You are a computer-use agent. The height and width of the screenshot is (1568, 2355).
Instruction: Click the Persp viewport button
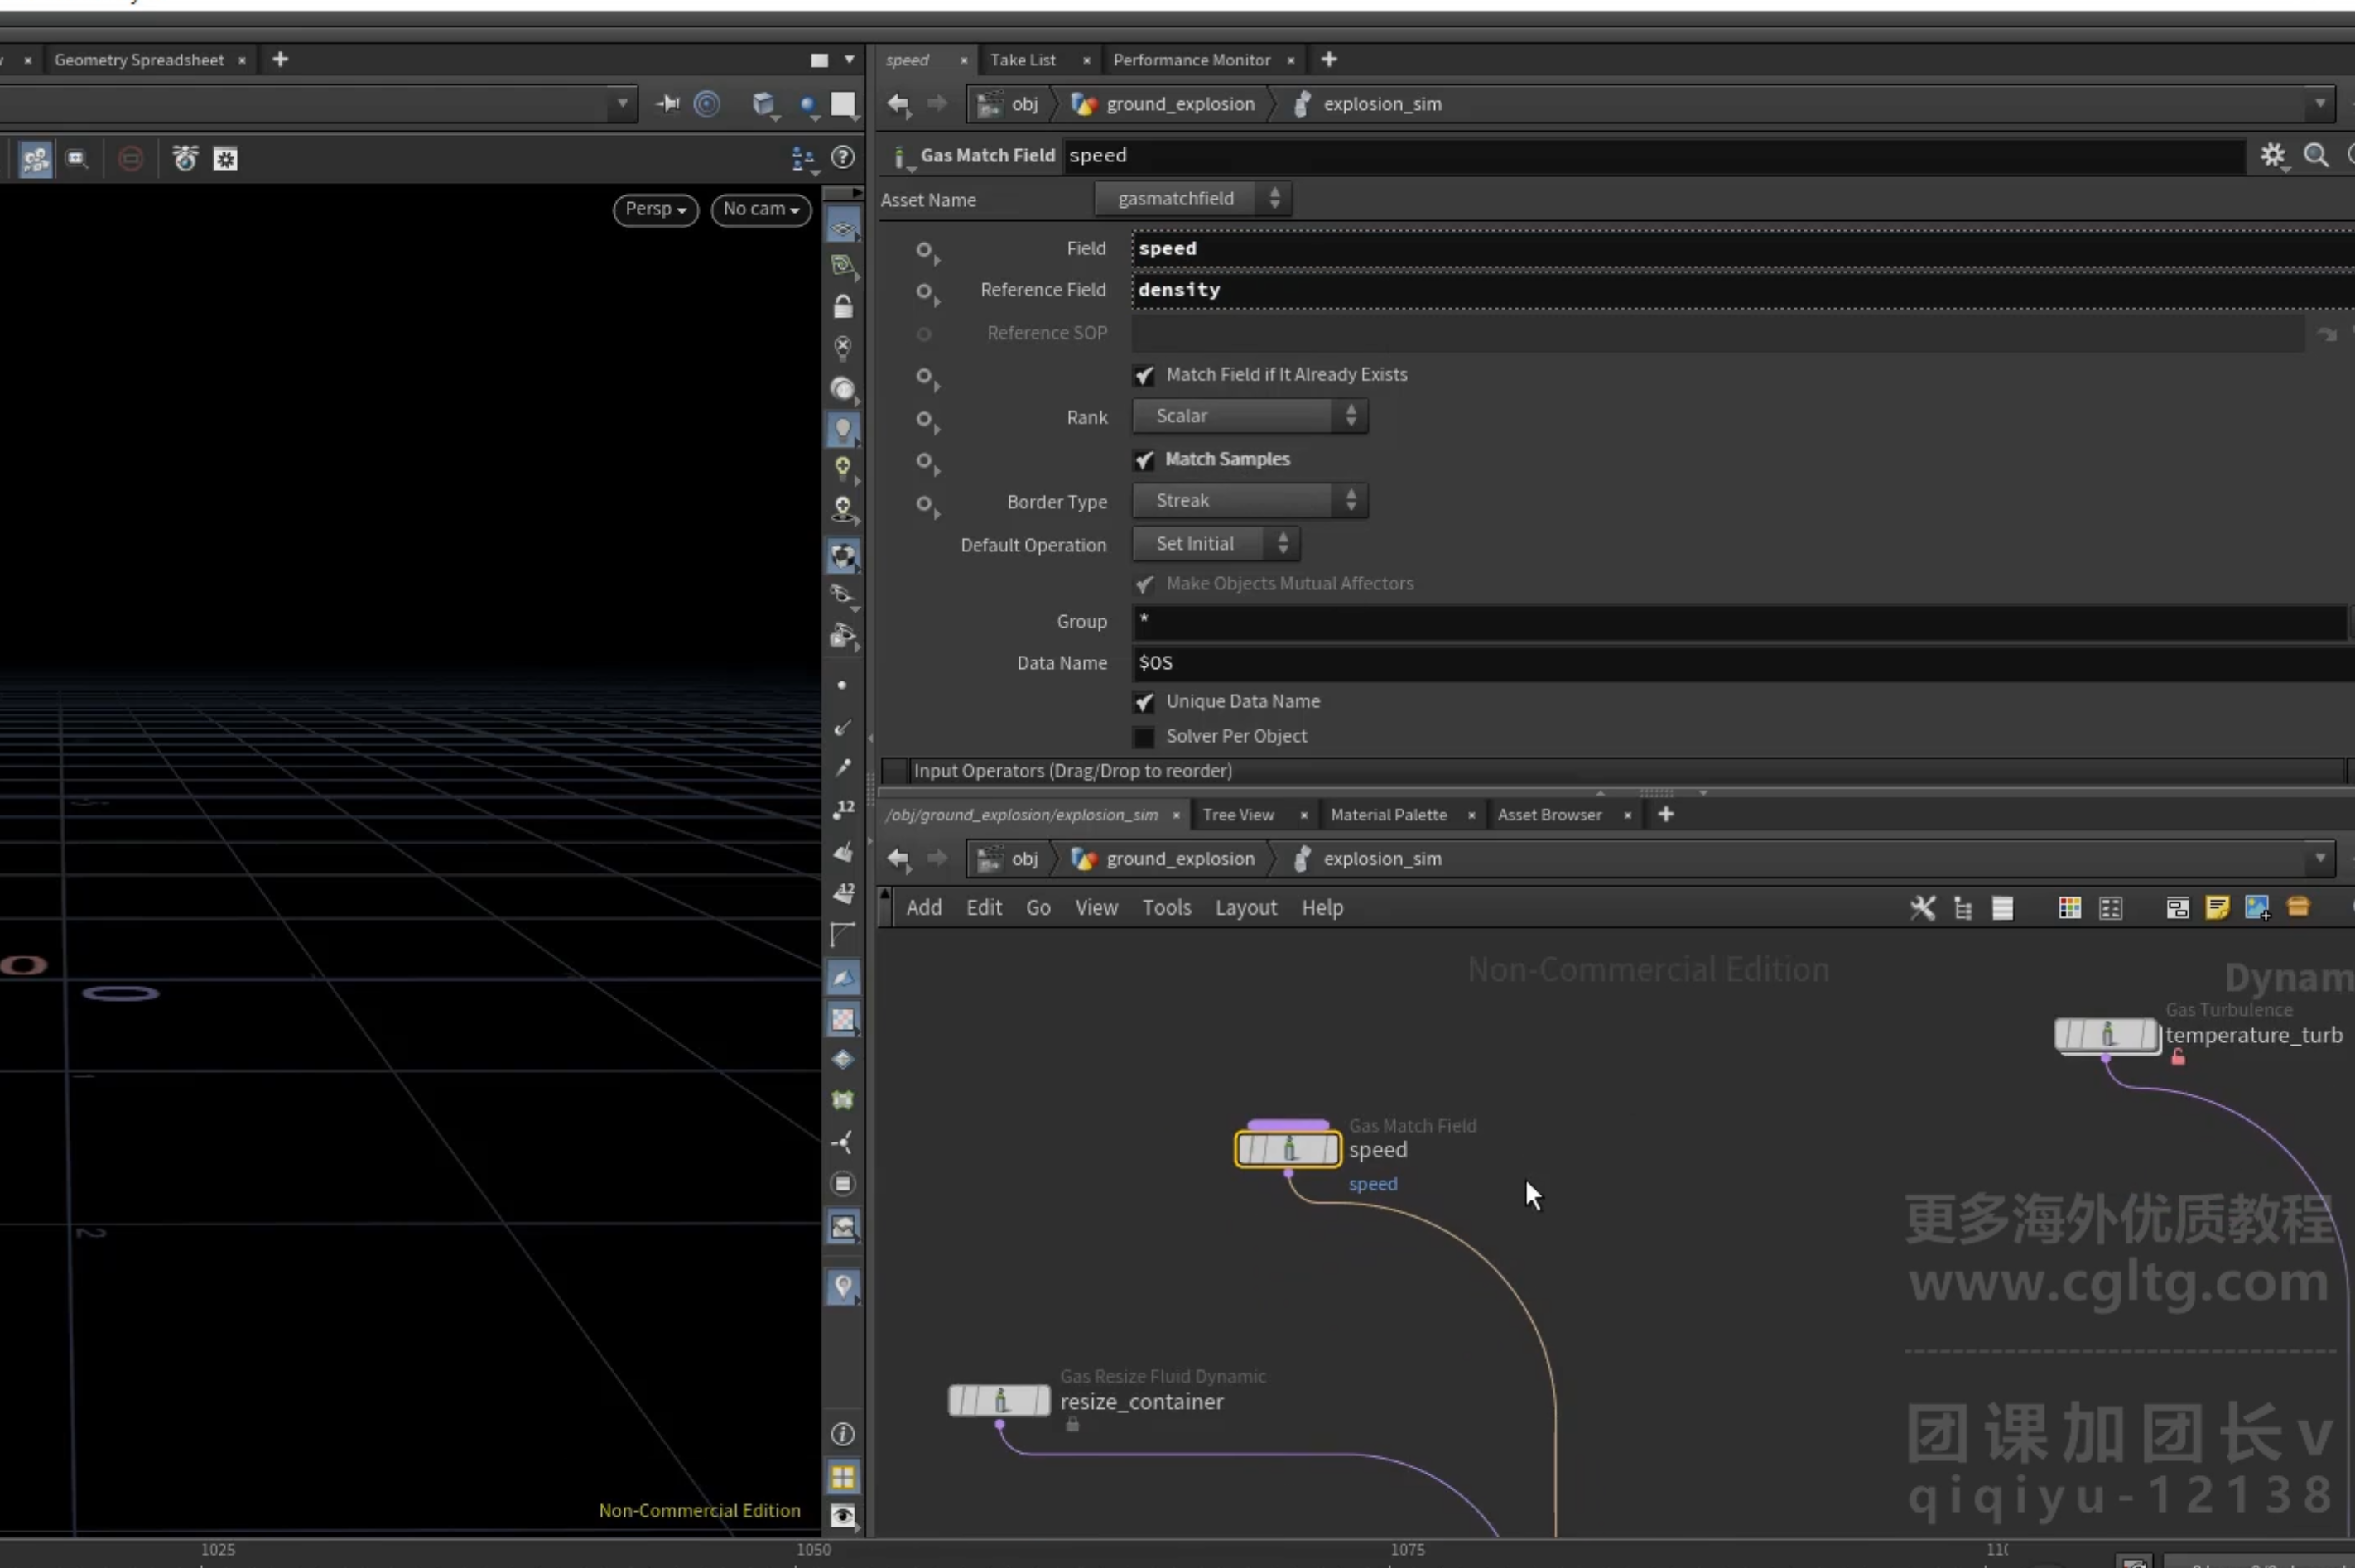(x=655, y=209)
